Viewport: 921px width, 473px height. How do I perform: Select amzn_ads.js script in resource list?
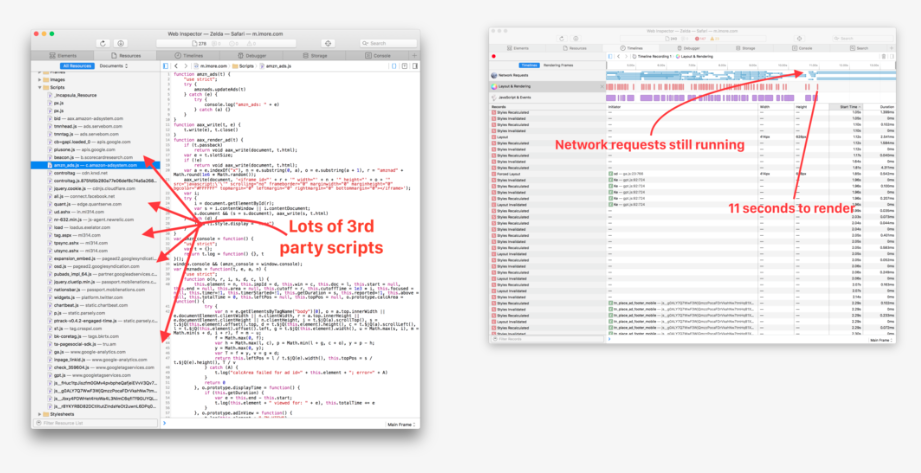click(x=95, y=165)
